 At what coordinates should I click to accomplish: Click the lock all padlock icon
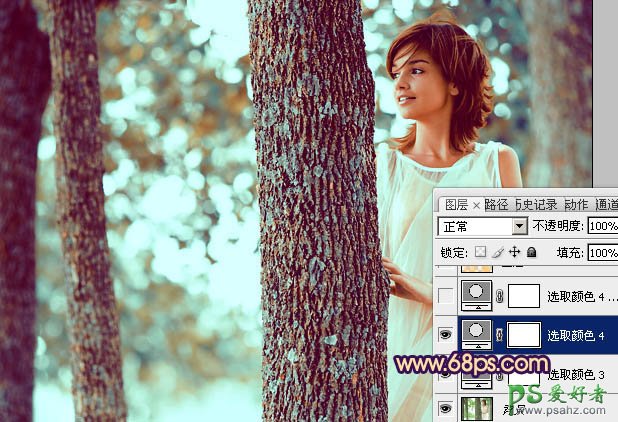(531, 252)
